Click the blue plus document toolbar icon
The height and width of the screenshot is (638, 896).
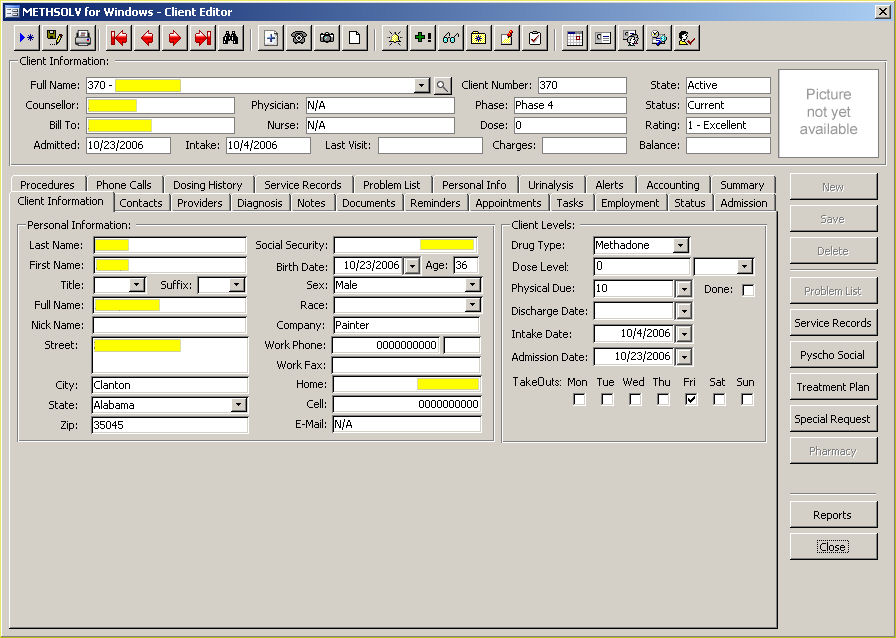coord(271,38)
